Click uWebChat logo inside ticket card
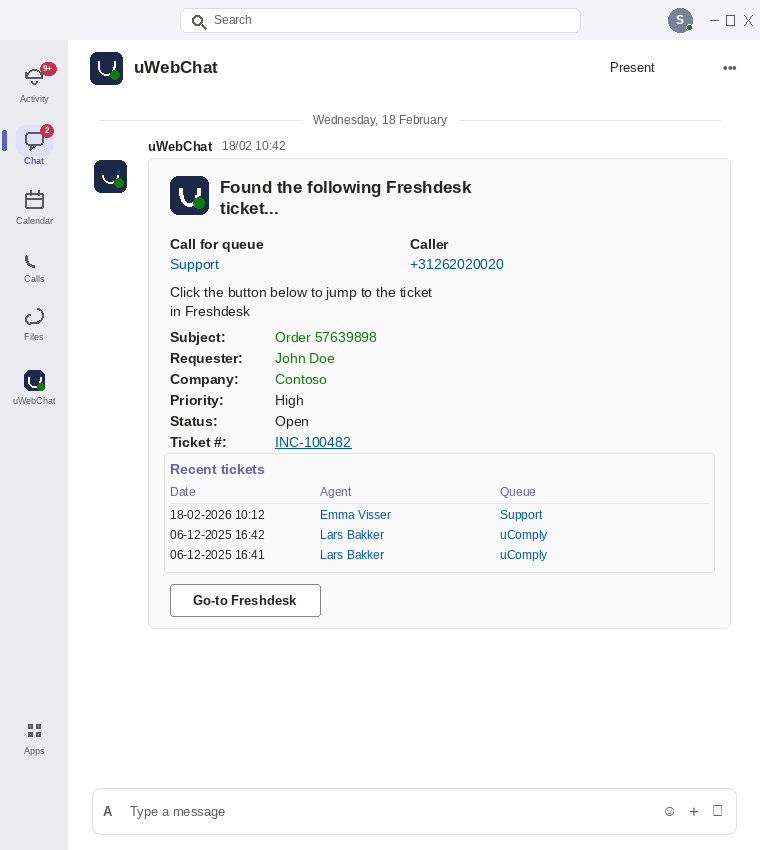 pyautogui.click(x=189, y=196)
